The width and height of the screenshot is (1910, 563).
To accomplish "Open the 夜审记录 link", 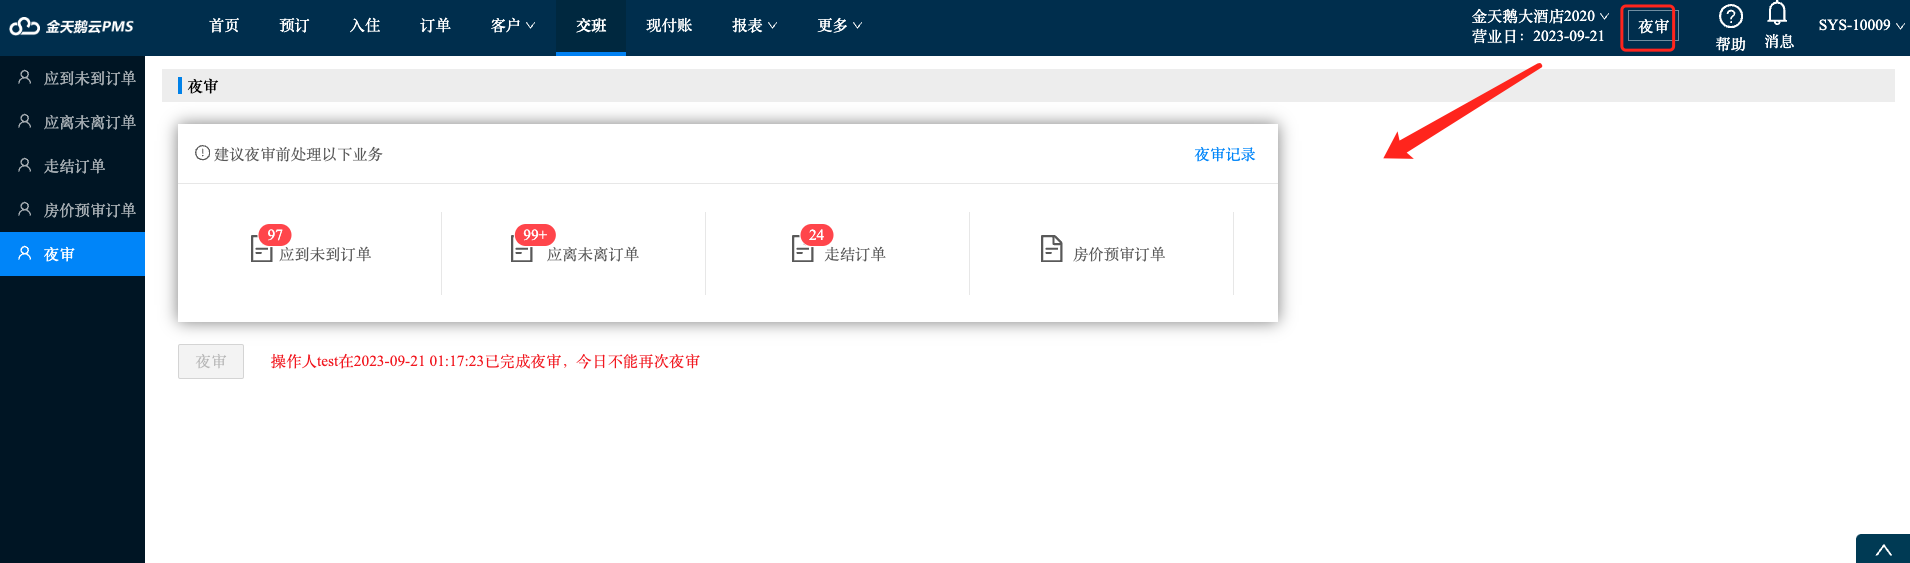I will tap(1225, 154).
